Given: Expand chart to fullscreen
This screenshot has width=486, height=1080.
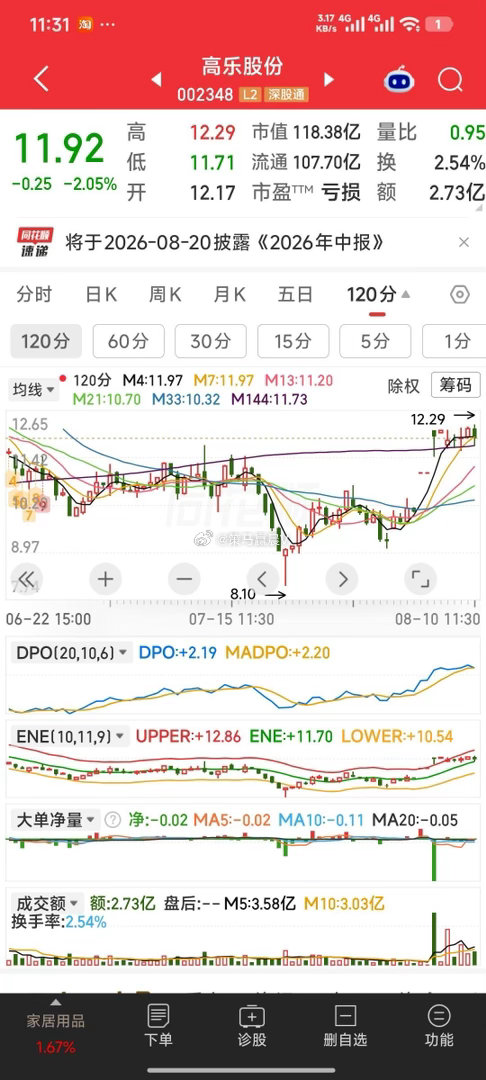Looking at the screenshot, I should 421,579.
